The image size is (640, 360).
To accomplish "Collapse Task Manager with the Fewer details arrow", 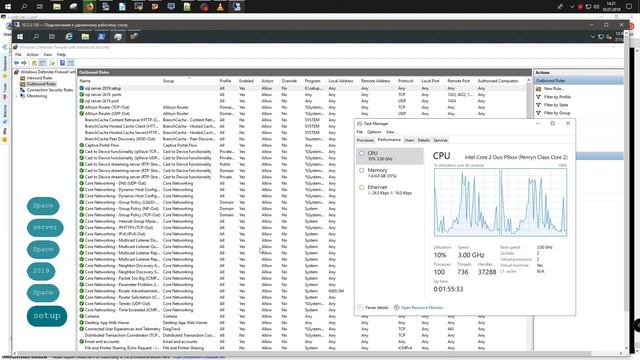I will click(x=360, y=307).
